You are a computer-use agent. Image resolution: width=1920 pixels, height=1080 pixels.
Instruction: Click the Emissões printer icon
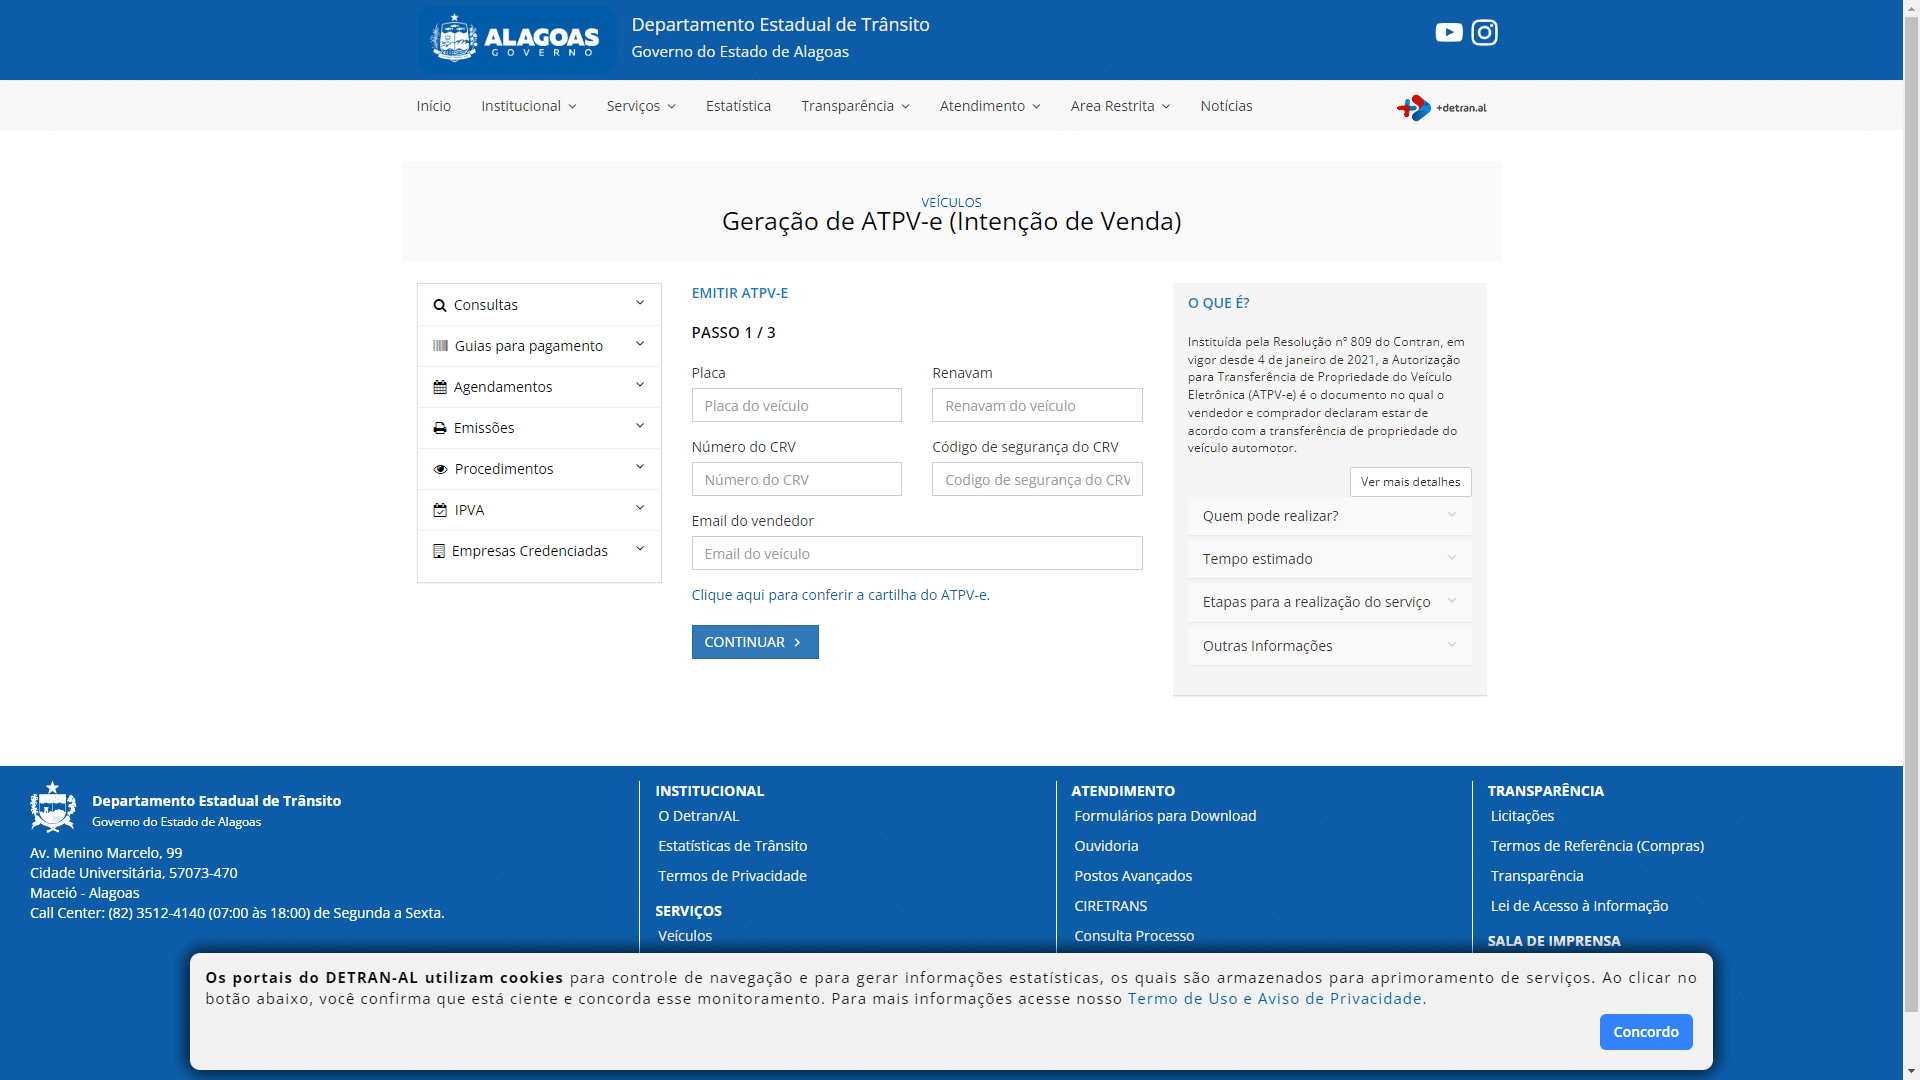tap(440, 428)
